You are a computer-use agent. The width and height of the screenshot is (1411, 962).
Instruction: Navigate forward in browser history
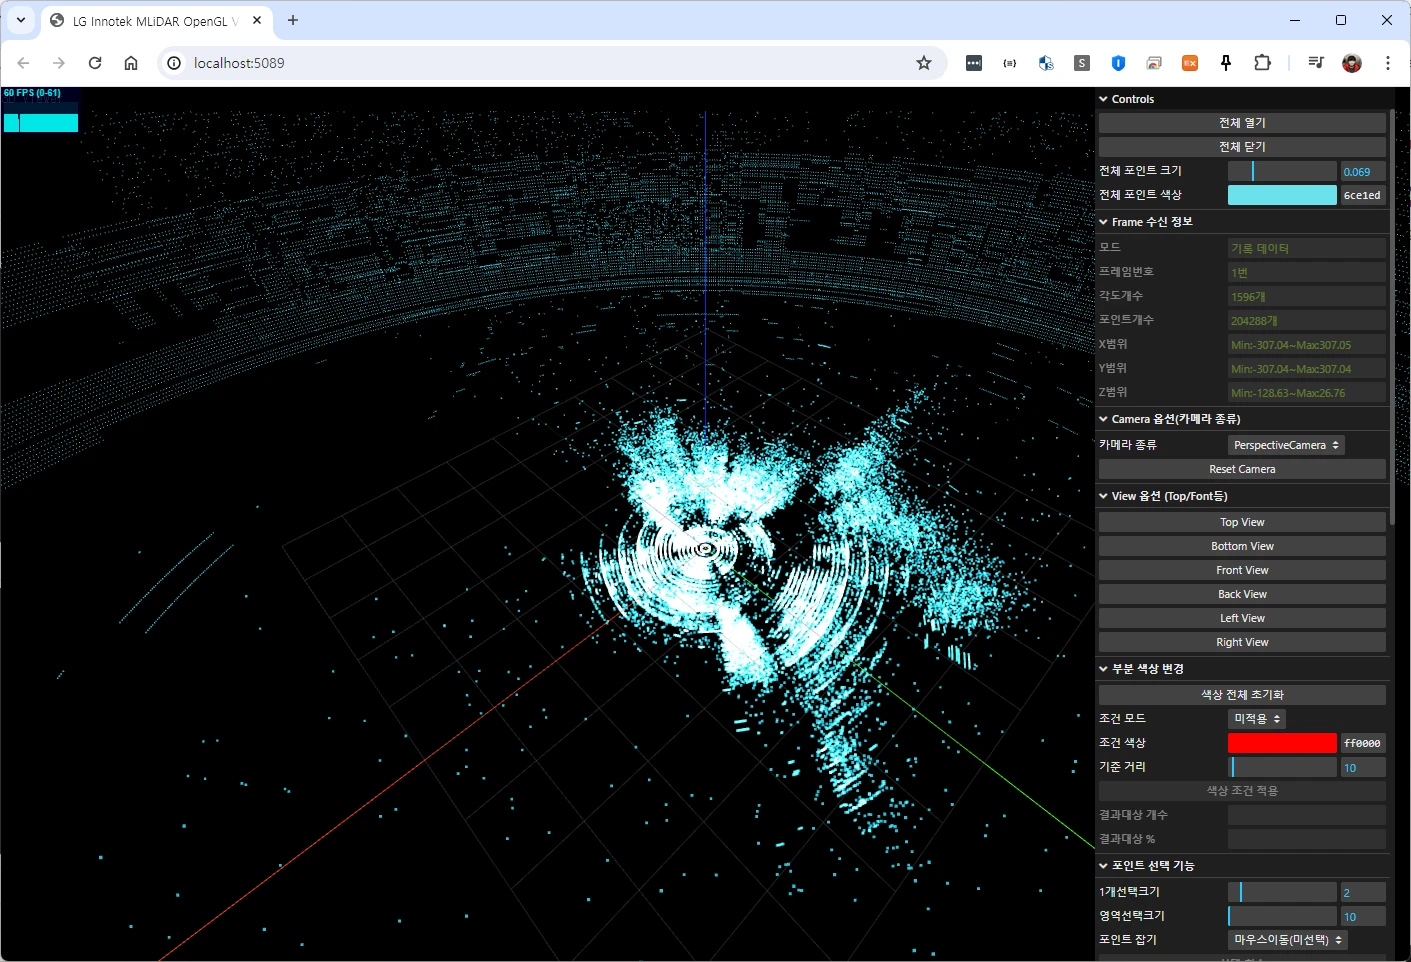point(59,63)
